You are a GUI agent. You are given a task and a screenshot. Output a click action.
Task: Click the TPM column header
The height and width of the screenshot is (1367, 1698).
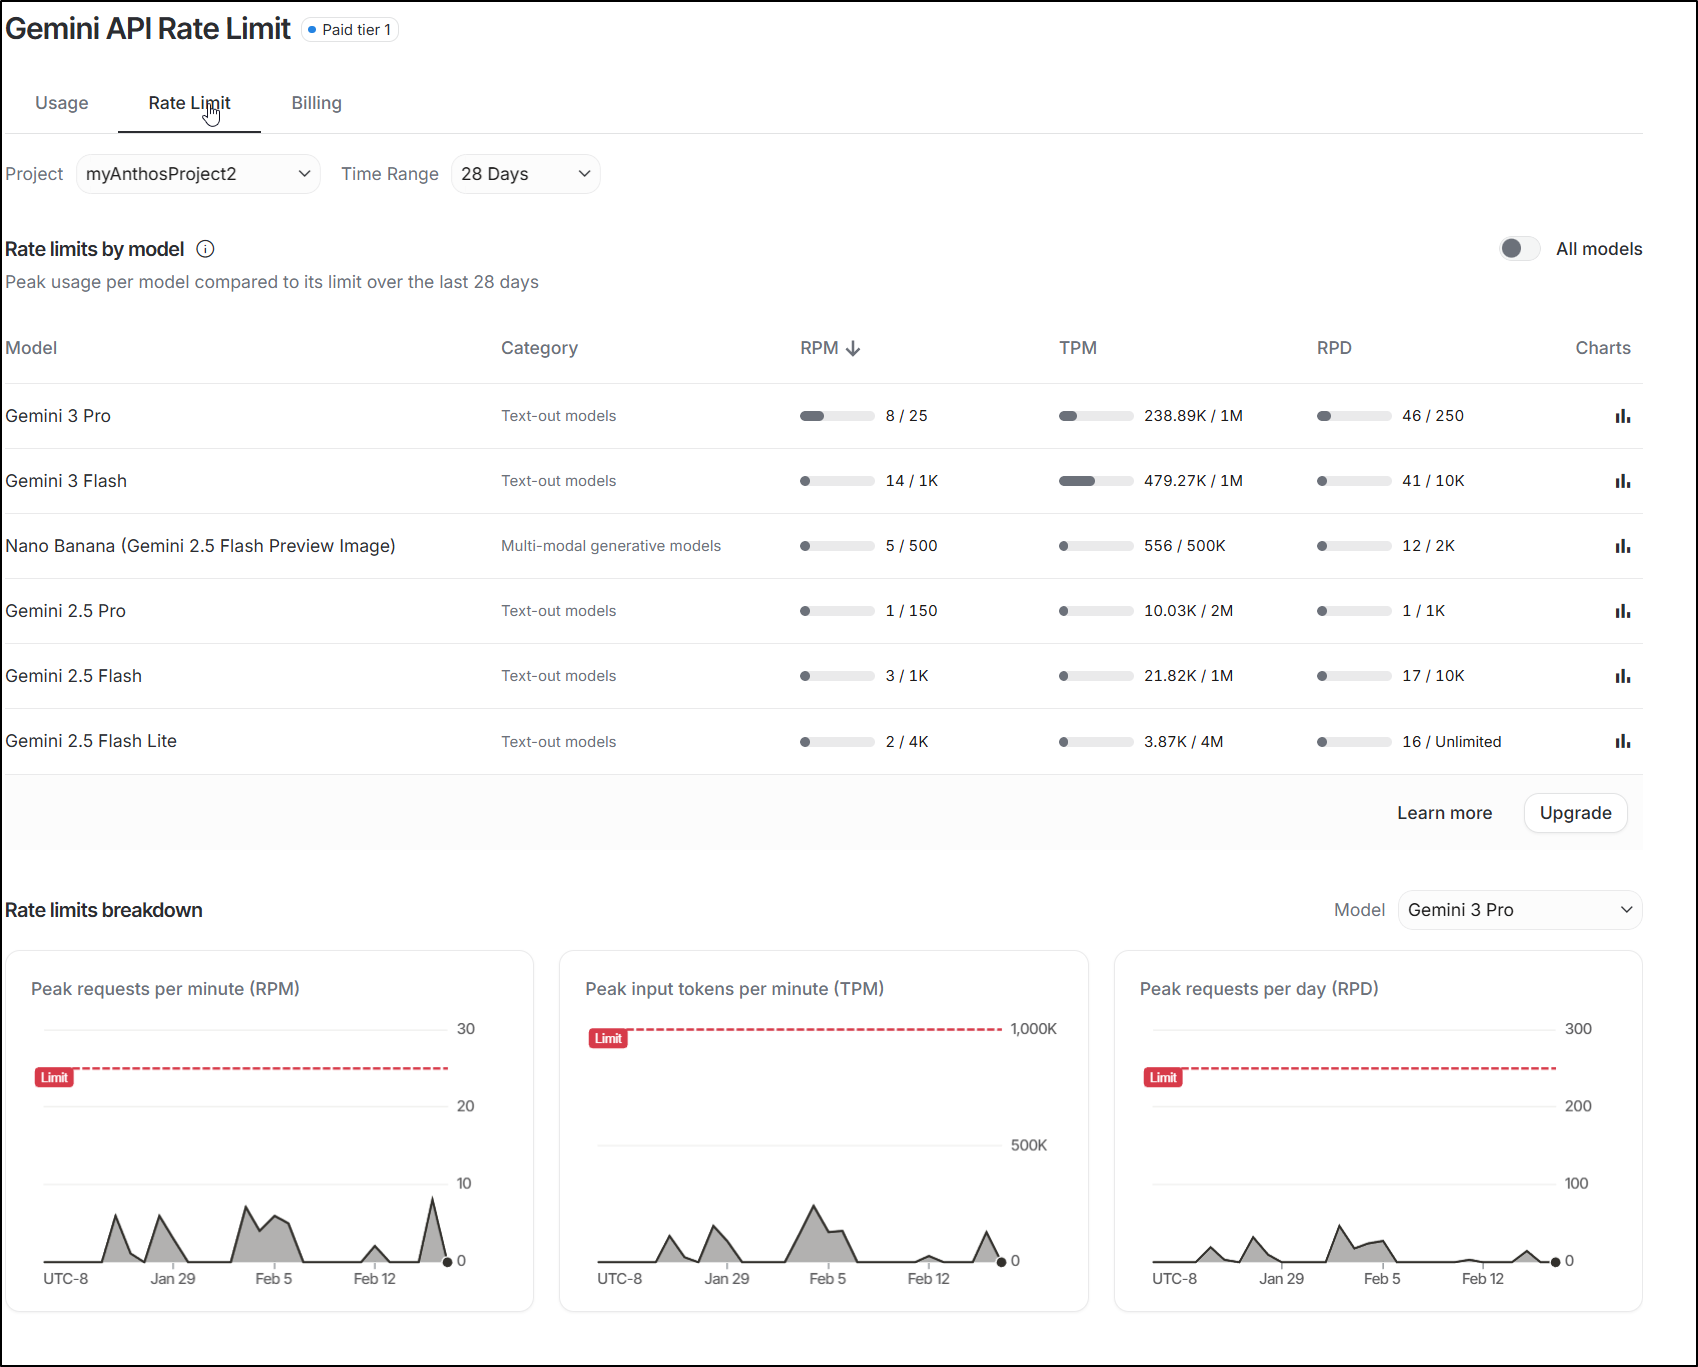pos(1077,348)
